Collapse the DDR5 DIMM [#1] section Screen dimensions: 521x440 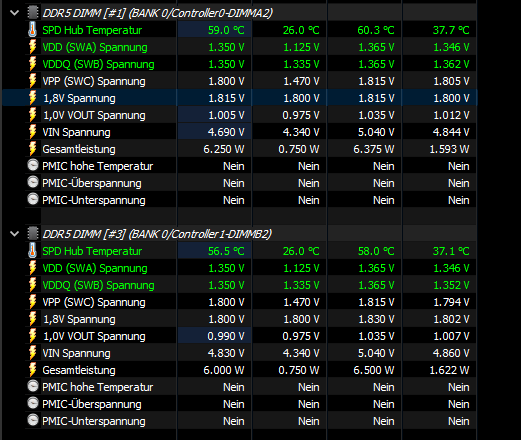click(x=15, y=13)
